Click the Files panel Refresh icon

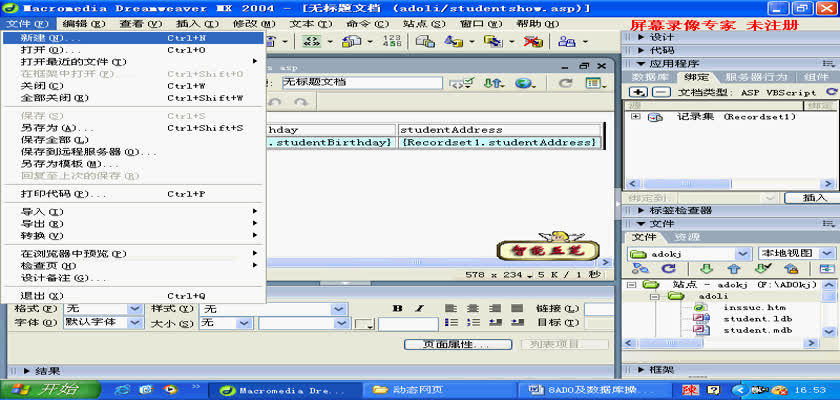pyautogui.click(x=668, y=268)
